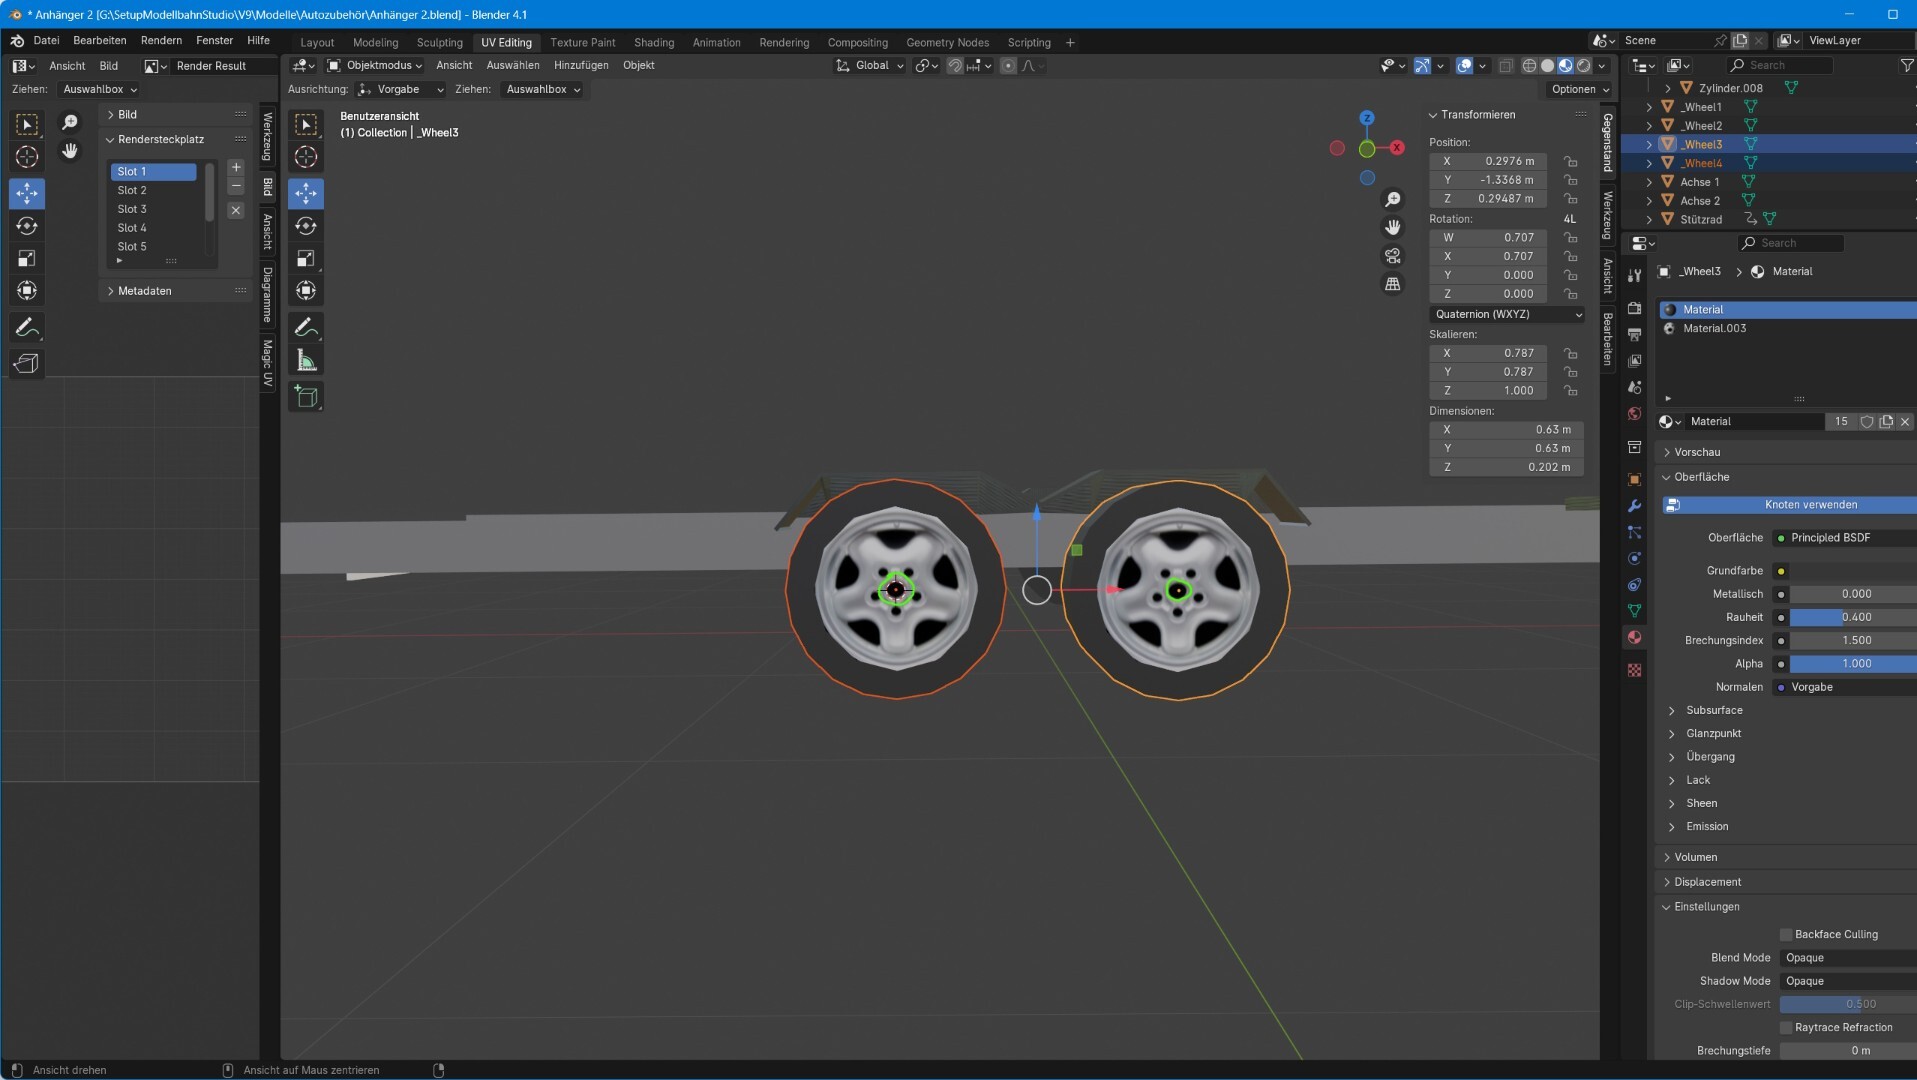Unlink the material with the X button
1917x1080 pixels.
pyautogui.click(x=1905, y=422)
